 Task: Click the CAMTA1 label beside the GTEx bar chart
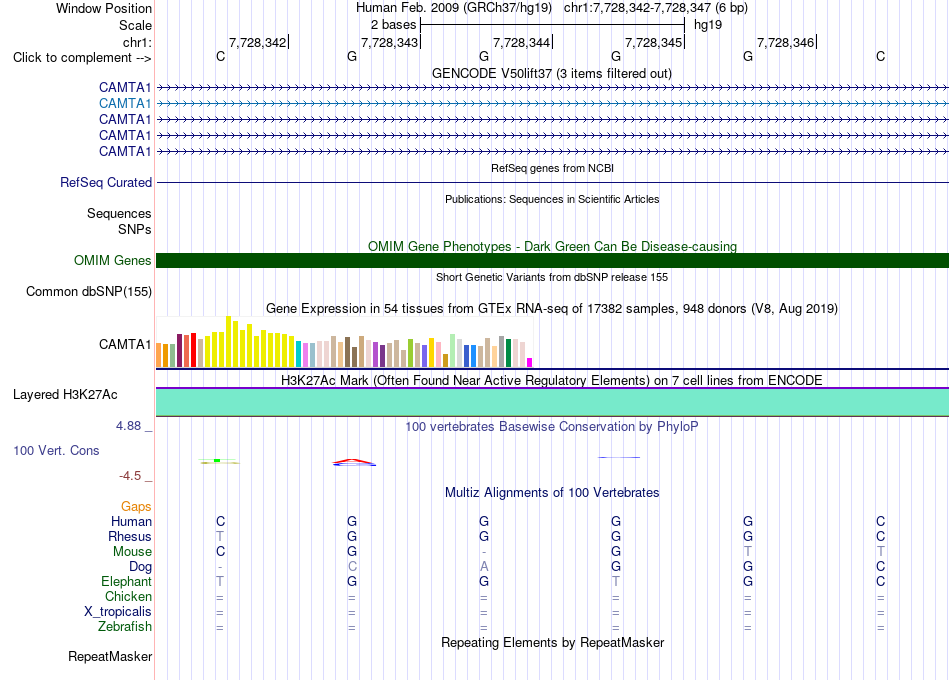(125, 344)
